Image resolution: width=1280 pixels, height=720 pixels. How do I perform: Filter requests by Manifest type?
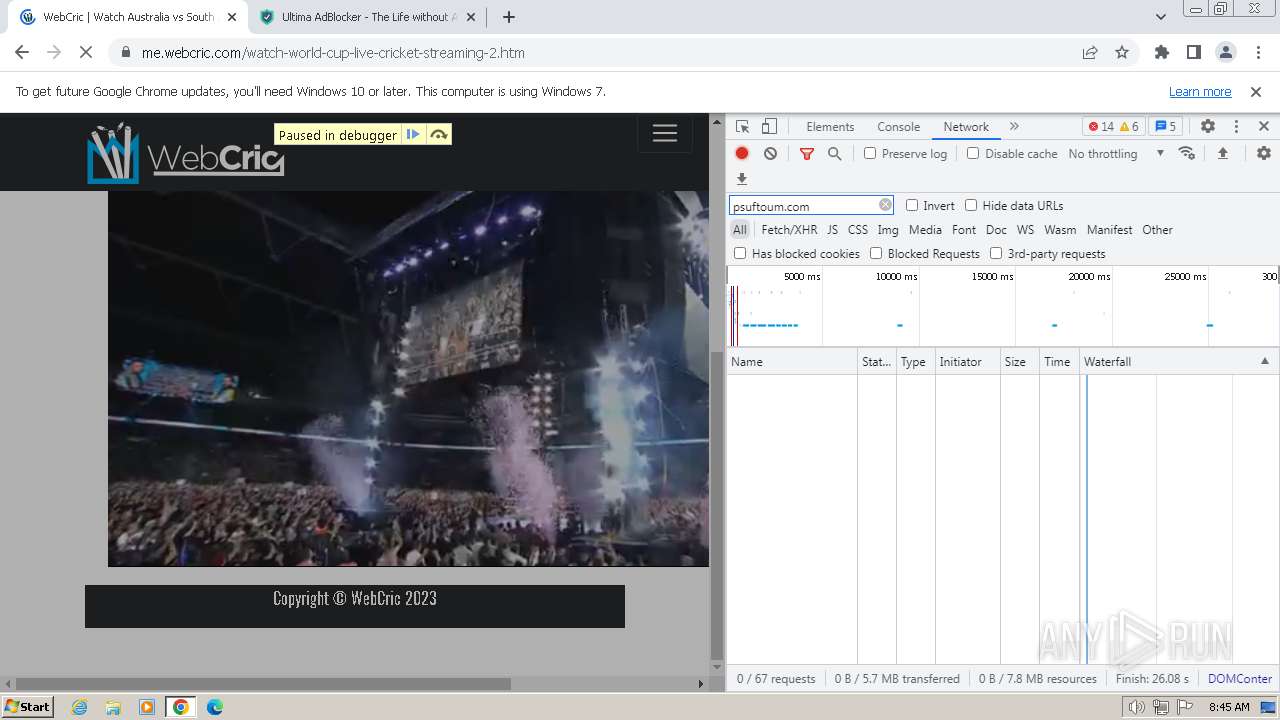pos(1109,229)
